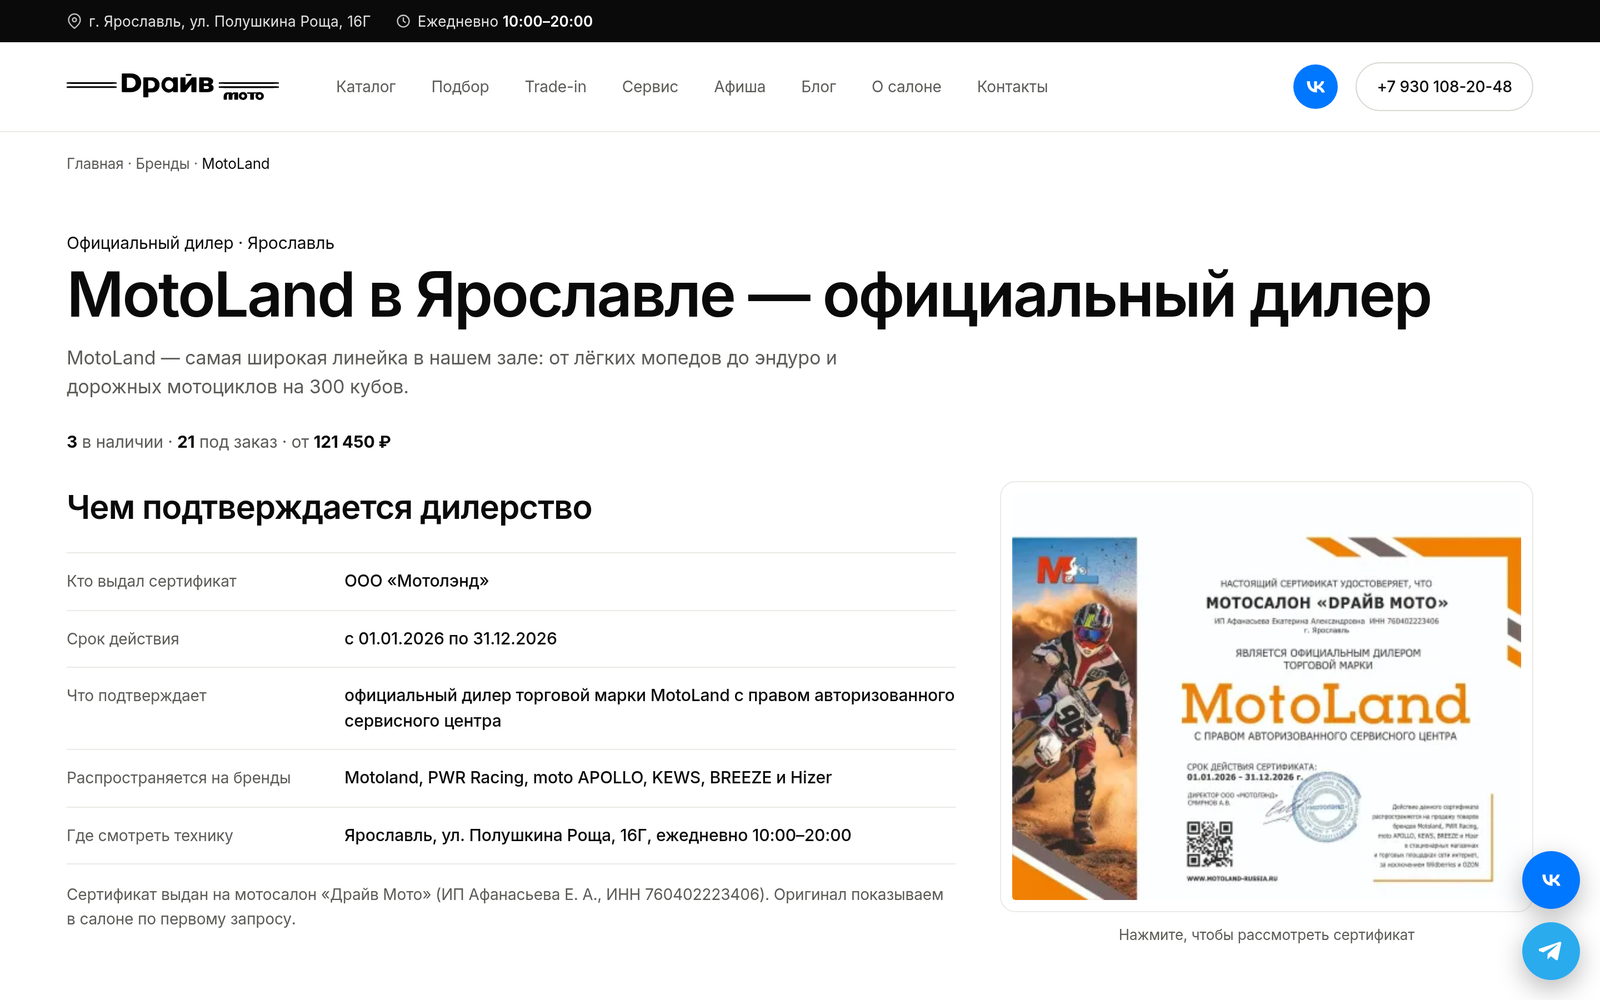Viewport: 1600px width, 1000px height.
Task: Click the description starting "MotoLand — самая широкая линейка"
Action: coord(452,372)
